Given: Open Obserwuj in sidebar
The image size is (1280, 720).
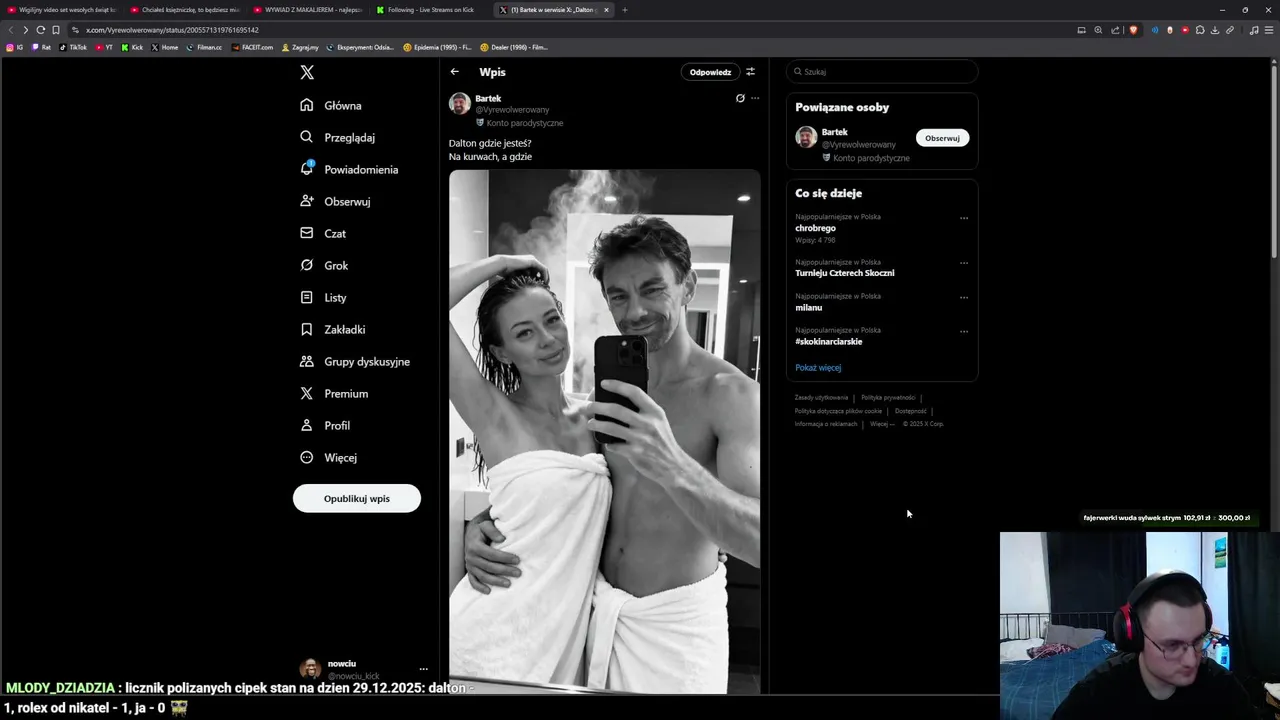Looking at the screenshot, I should 335,201.
